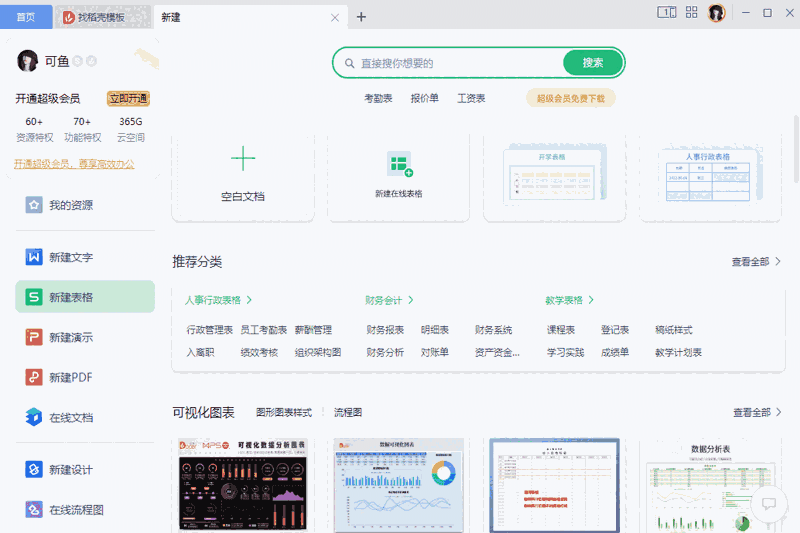Click the window layout icon in title bar

click(666, 12)
